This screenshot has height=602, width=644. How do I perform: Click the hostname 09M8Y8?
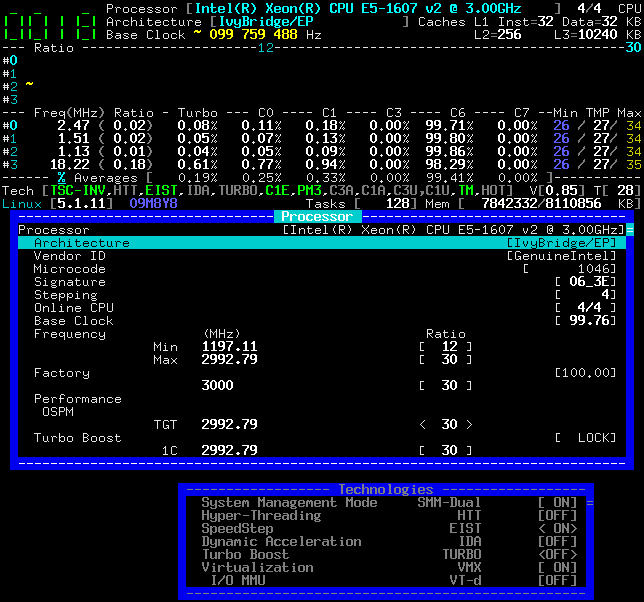point(154,204)
